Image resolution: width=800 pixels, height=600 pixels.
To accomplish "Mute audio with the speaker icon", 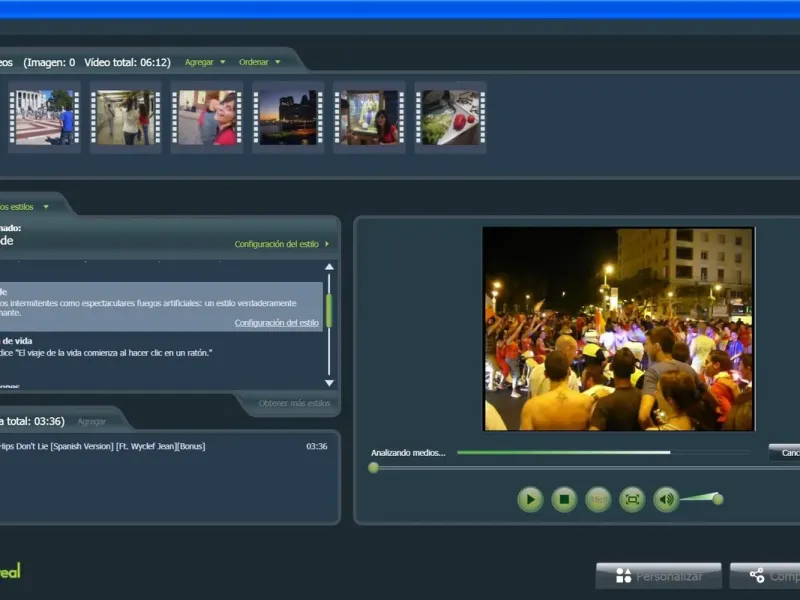I will pos(666,499).
